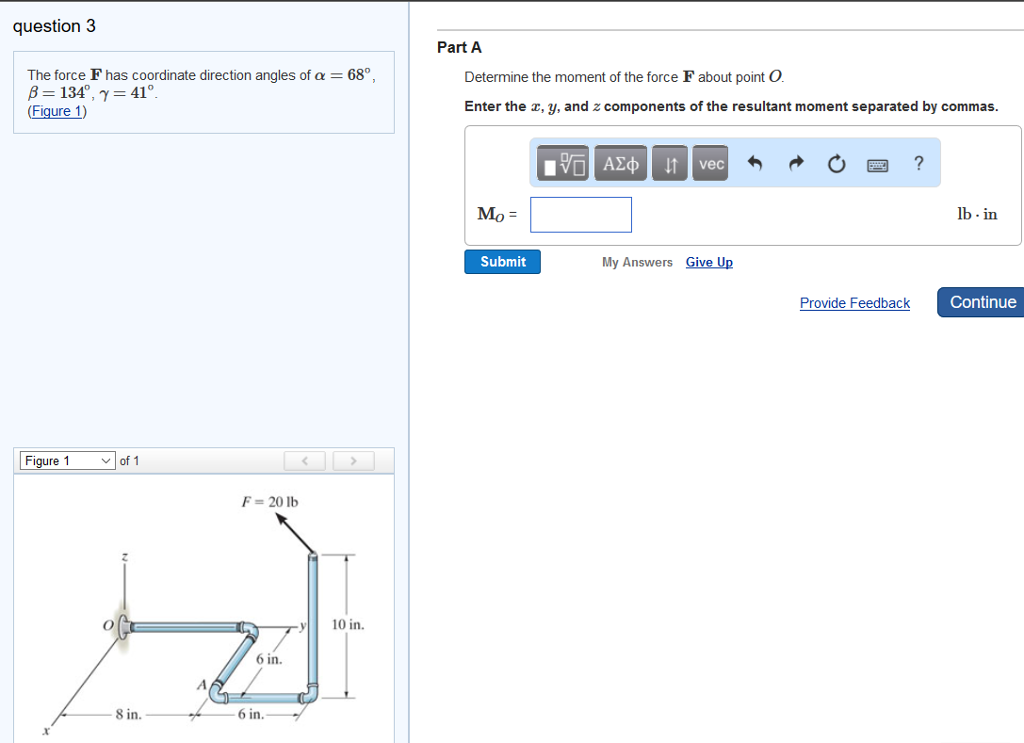Open the on-screen keyboard shortcuts icon
The height and width of the screenshot is (743, 1024).
[877, 163]
